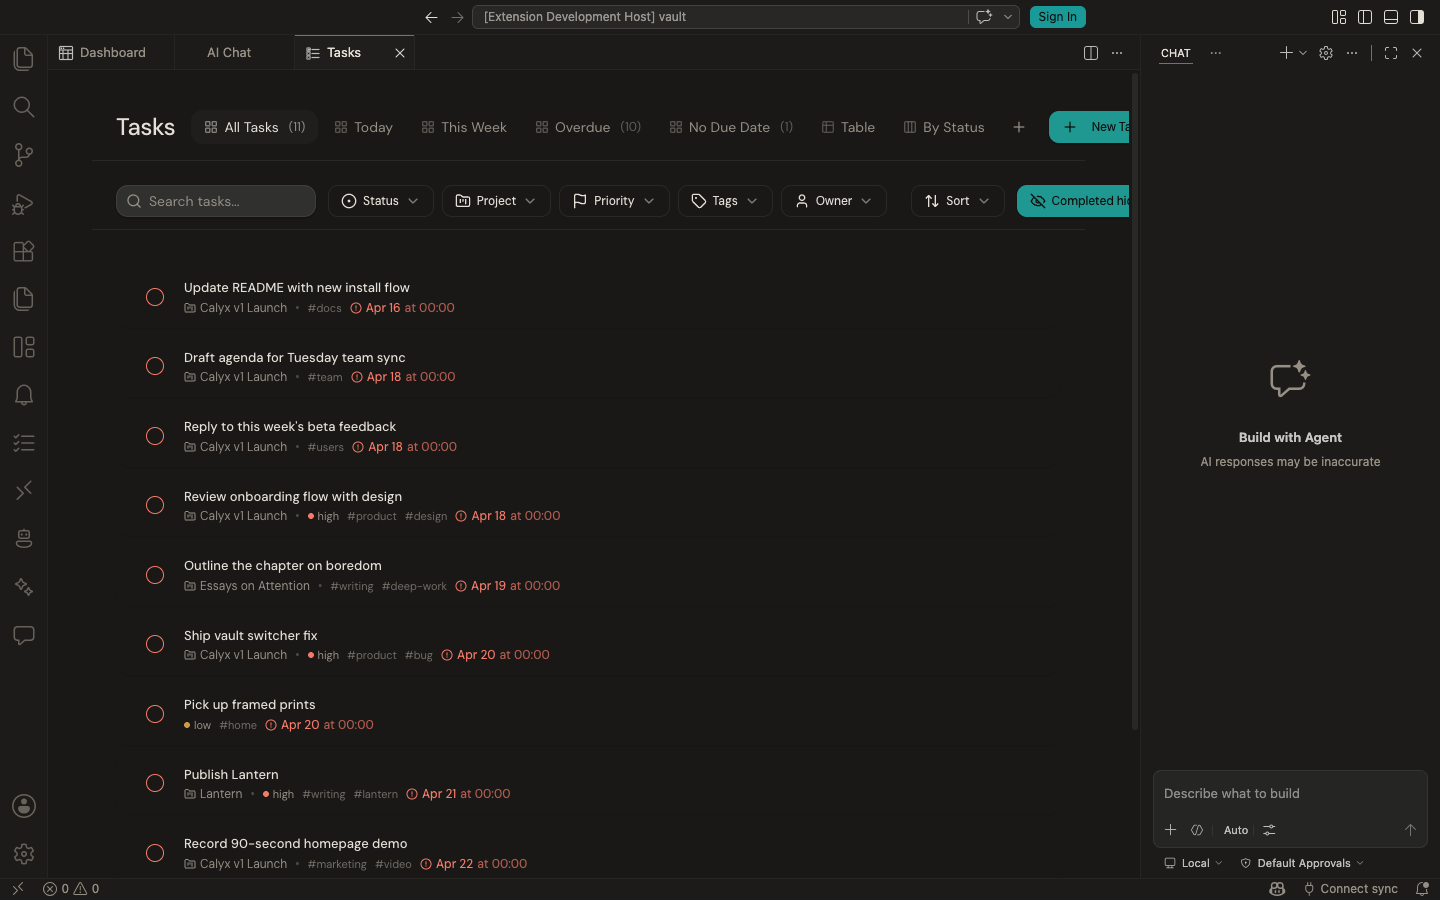Click the split editor icon
The height and width of the screenshot is (900, 1440).
(1091, 53)
